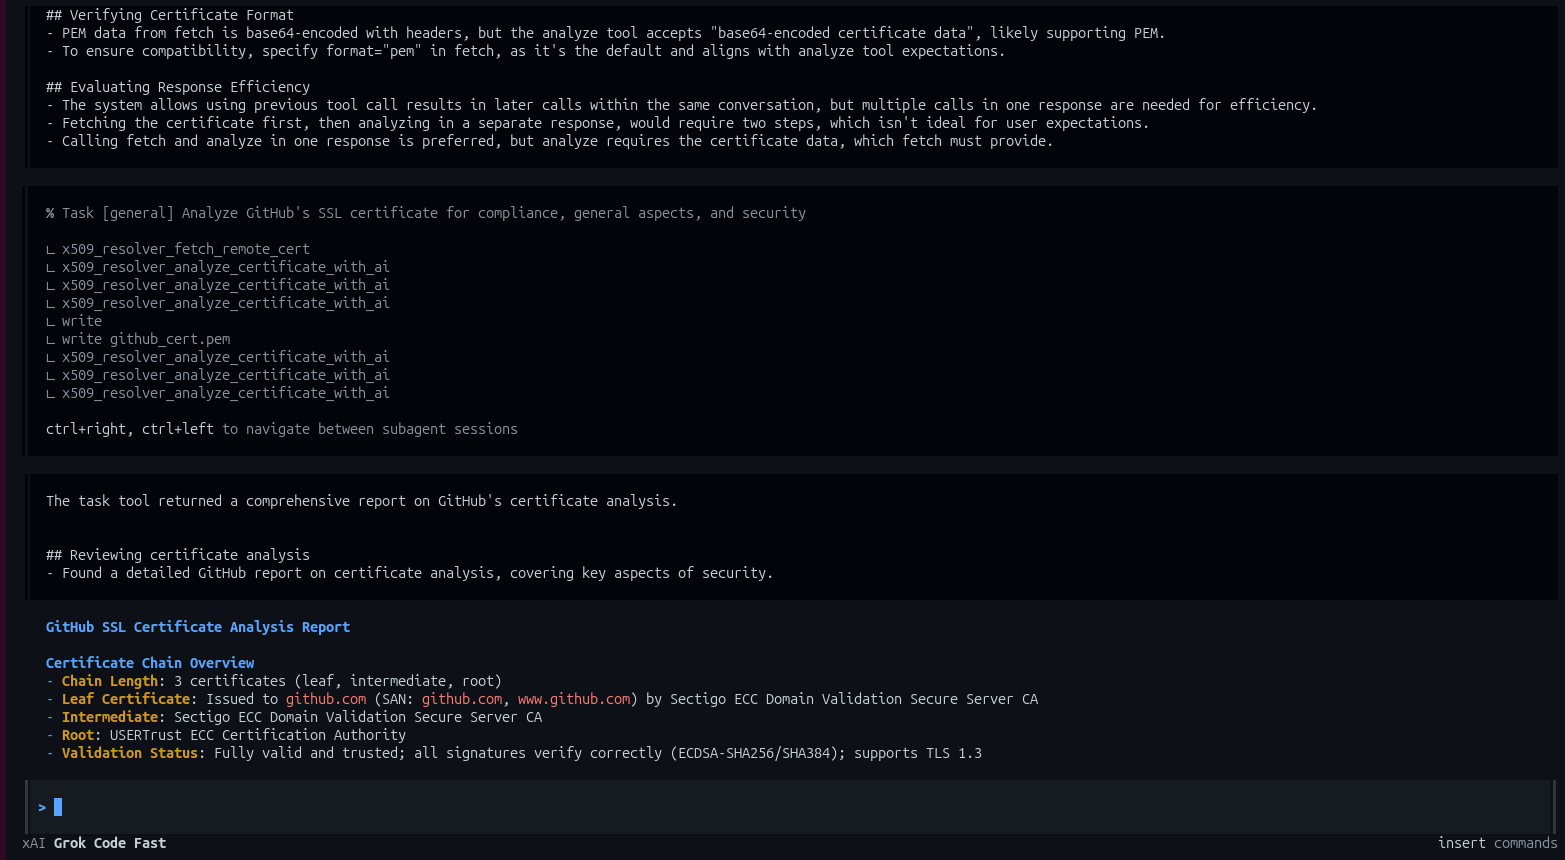The image size is (1565, 860).
Task: Click the 'insert' mode indicator
Action: click(x=1462, y=843)
